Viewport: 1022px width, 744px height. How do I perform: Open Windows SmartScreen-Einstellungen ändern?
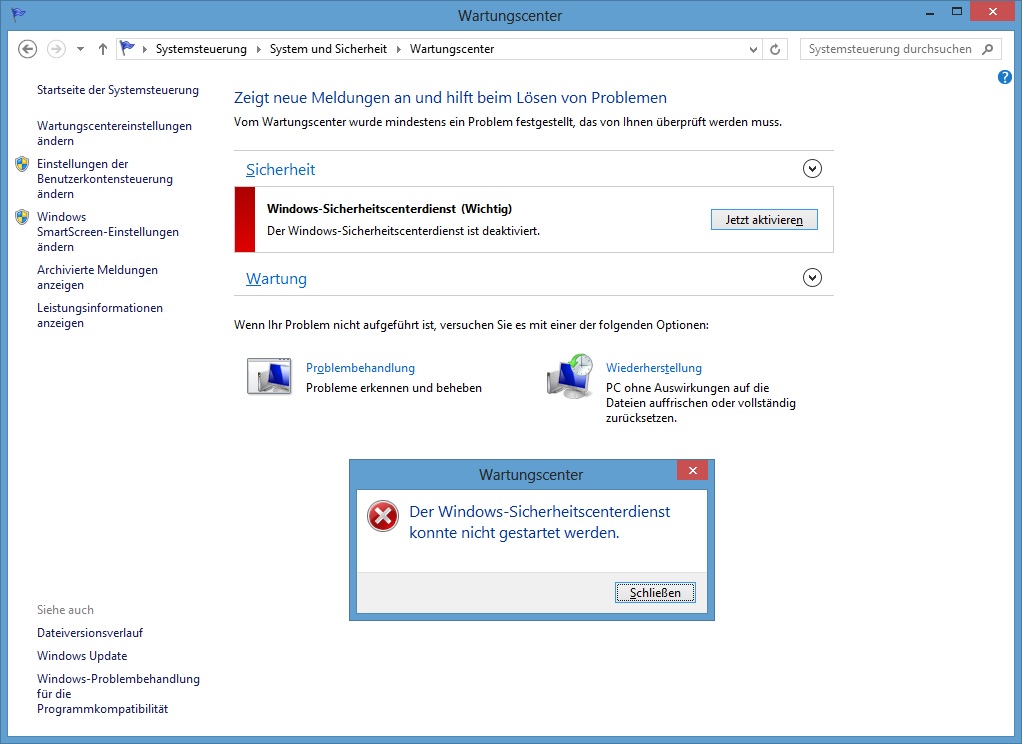click(x=108, y=231)
